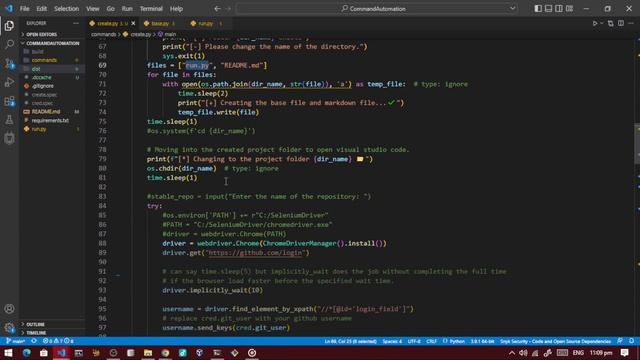This screenshot has width=640, height=360.
Task: Expand the commands folder
Action: click(x=52, y=60)
